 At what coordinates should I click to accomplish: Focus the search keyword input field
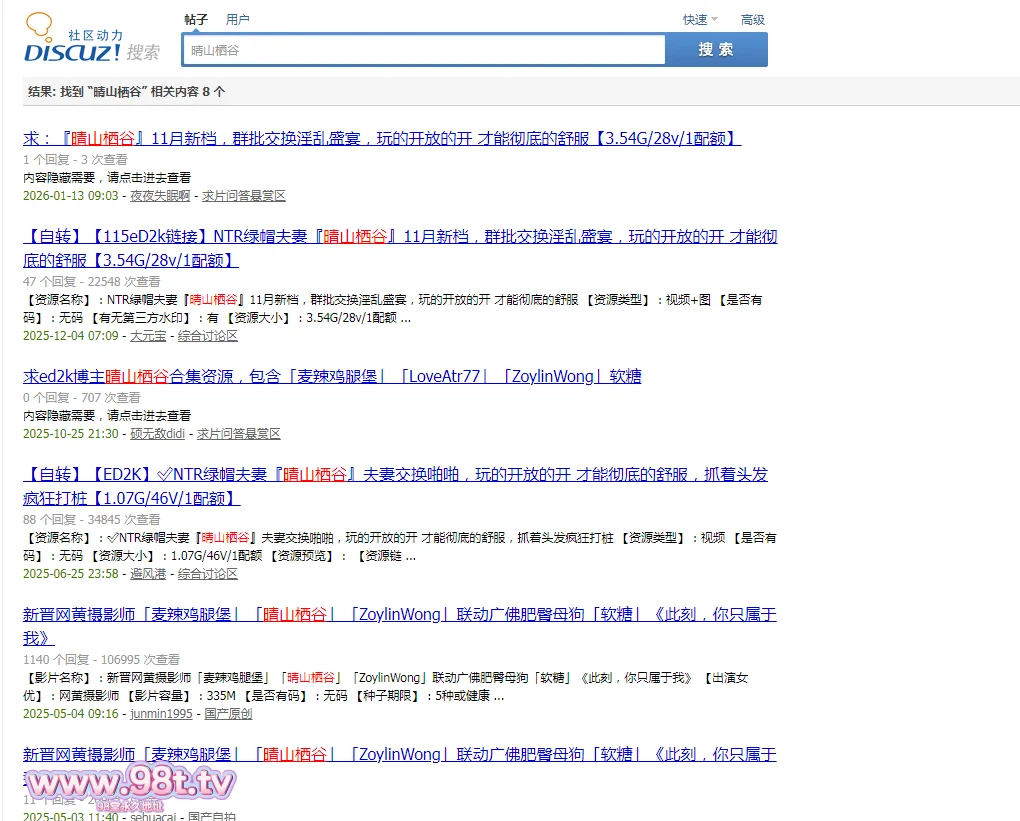point(424,50)
